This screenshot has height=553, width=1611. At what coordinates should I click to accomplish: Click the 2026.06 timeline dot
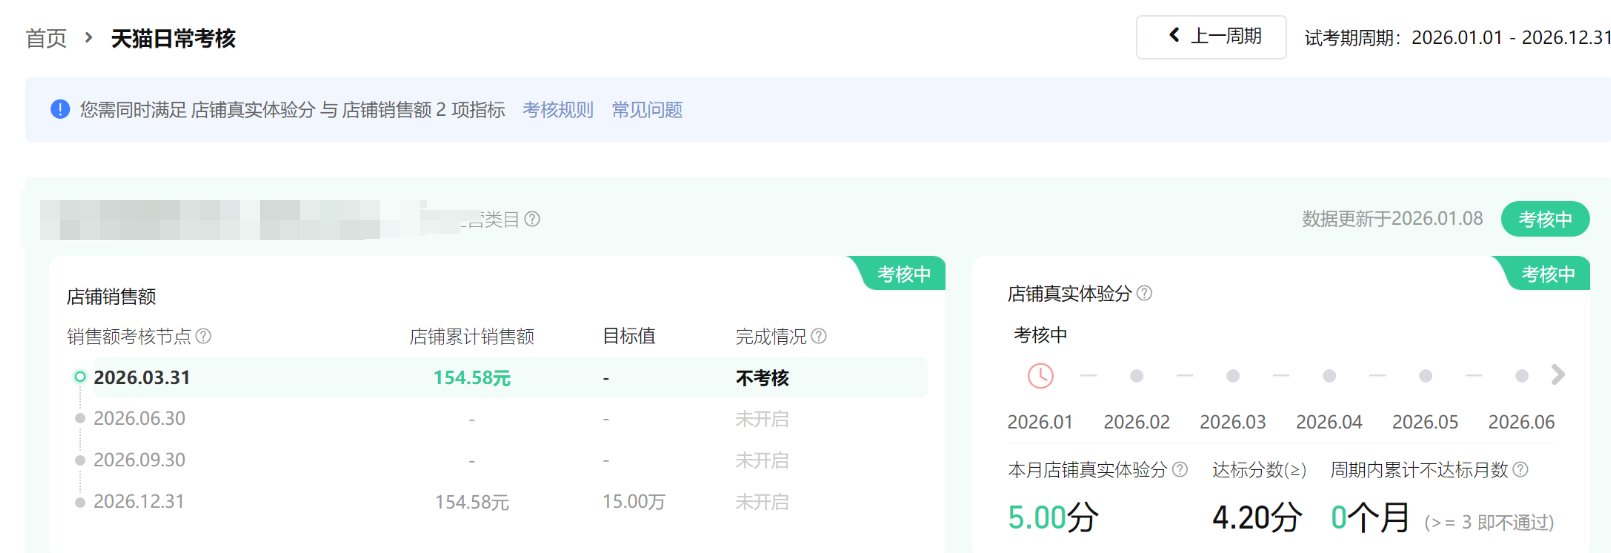click(x=1521, y=376)
